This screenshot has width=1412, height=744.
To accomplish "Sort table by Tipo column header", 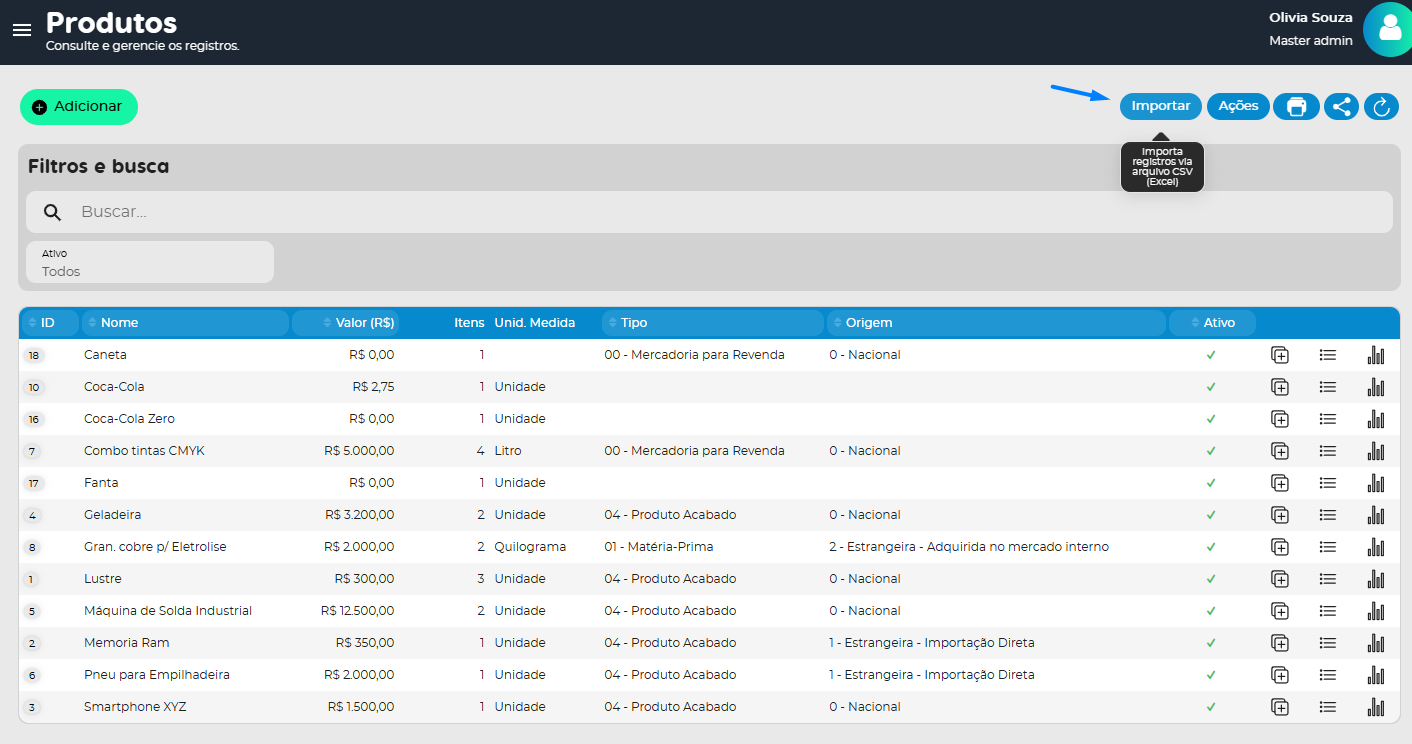I will coord(633,323).
